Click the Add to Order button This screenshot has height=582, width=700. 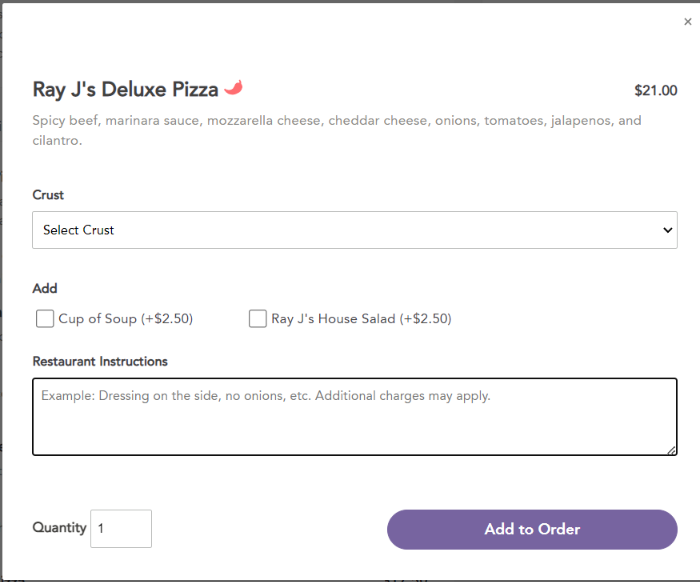[532, 529]
